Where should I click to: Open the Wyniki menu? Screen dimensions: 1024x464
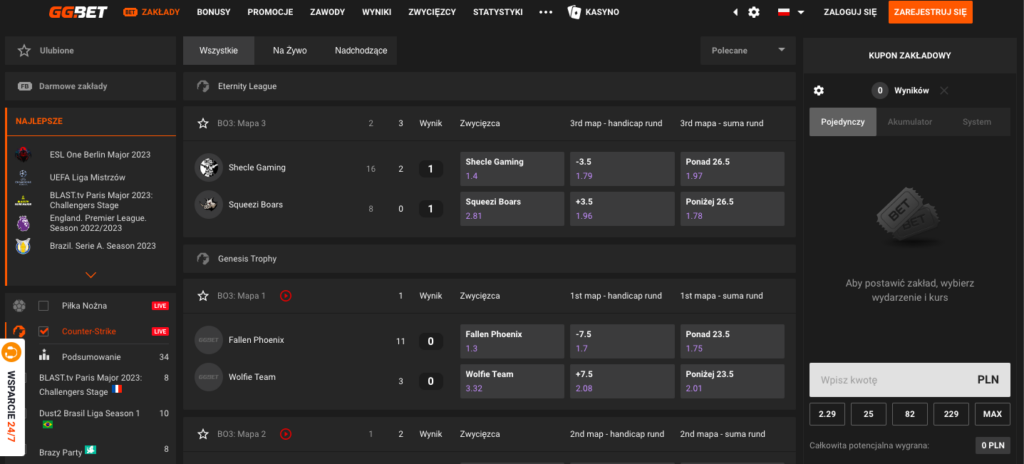[x=377, y=12]
